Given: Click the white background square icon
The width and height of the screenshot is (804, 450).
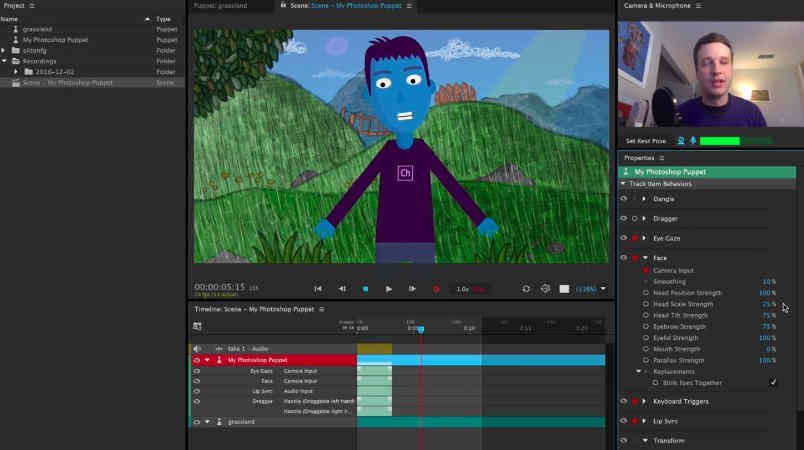Looking at the screenshot, I should 564,289.
